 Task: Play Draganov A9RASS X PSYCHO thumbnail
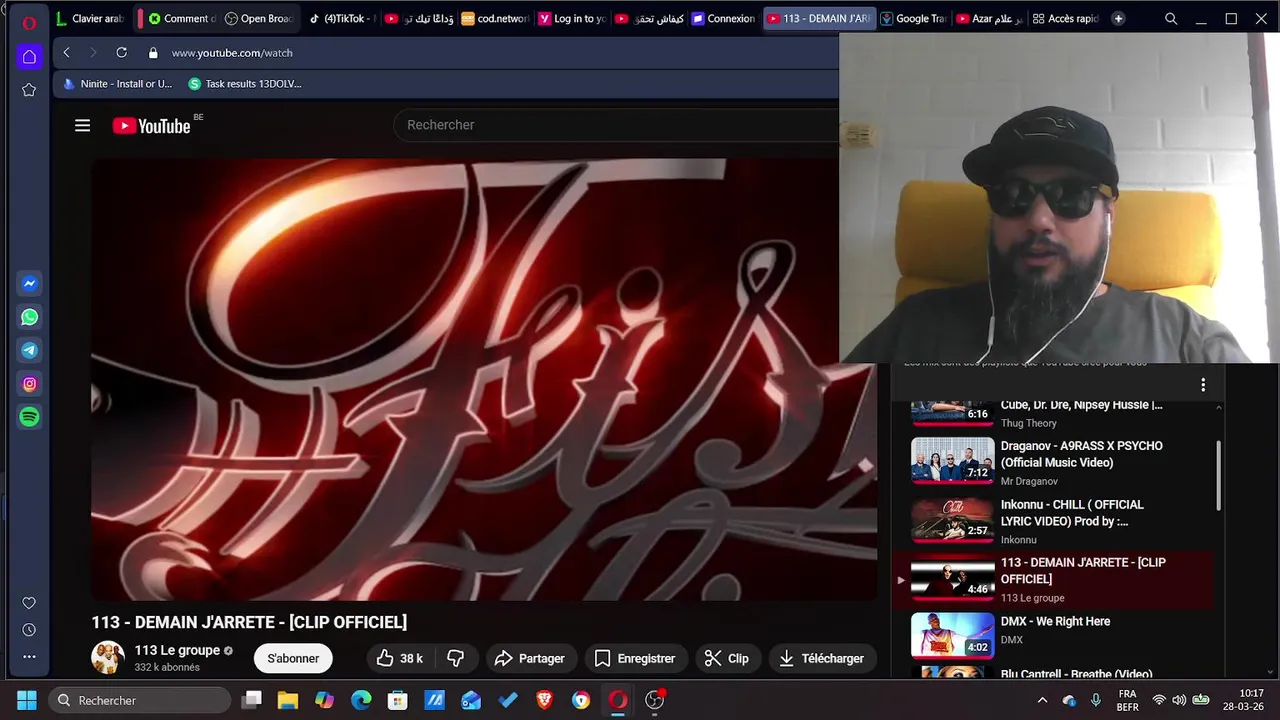tap(952, 462)
